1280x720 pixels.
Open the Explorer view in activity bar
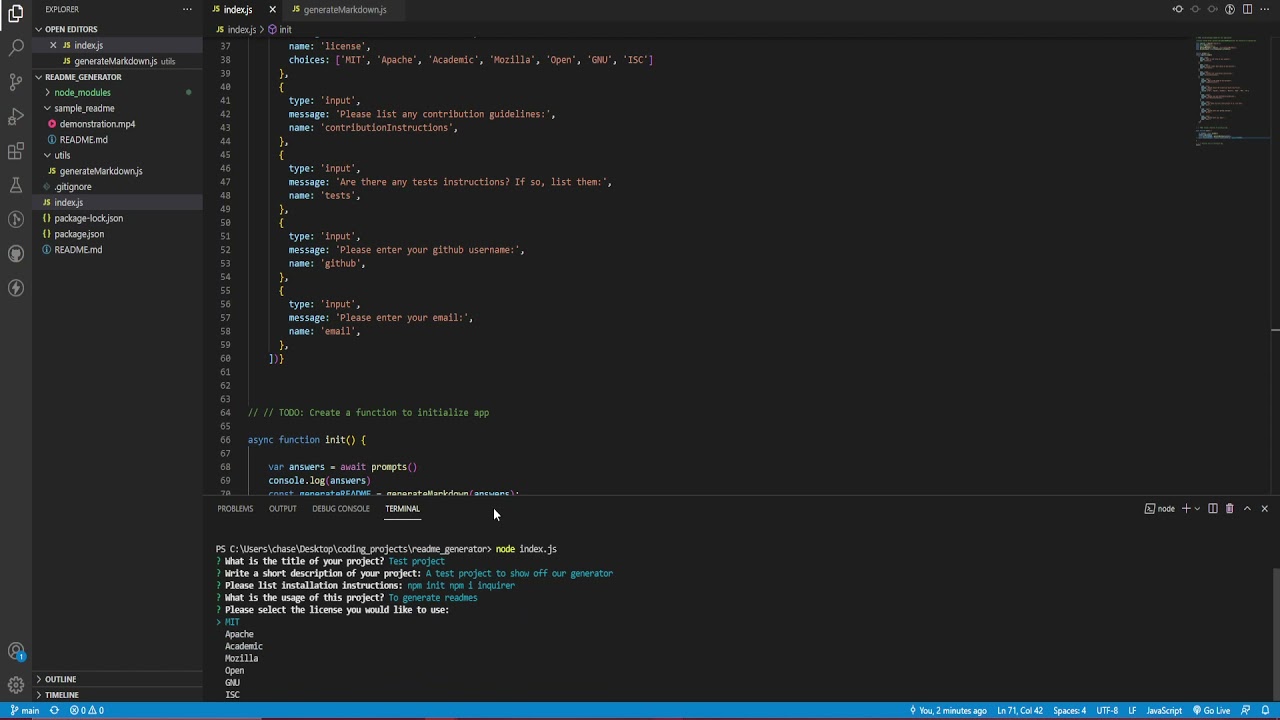[x=16, y=14]
